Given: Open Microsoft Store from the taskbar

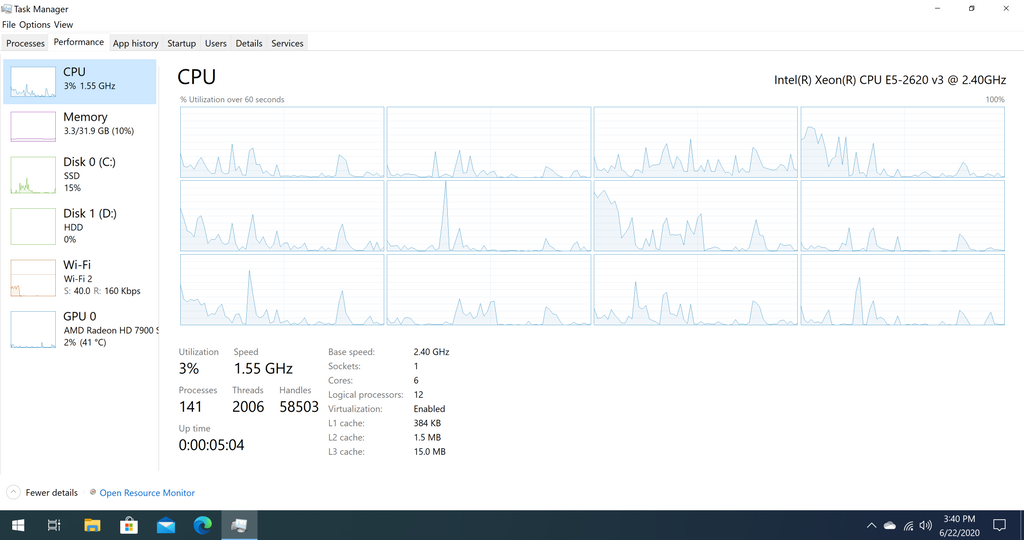Looking at the screenshot, I should pos(129,525).
